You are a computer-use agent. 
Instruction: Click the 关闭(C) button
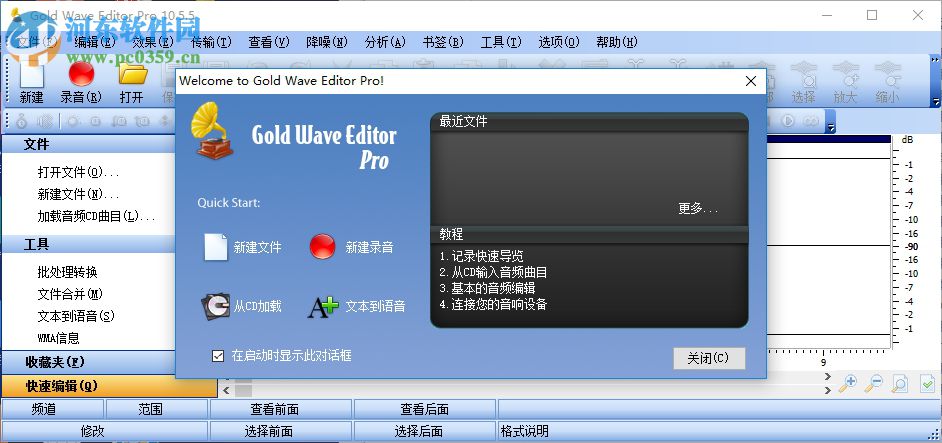tap(709, 358)
